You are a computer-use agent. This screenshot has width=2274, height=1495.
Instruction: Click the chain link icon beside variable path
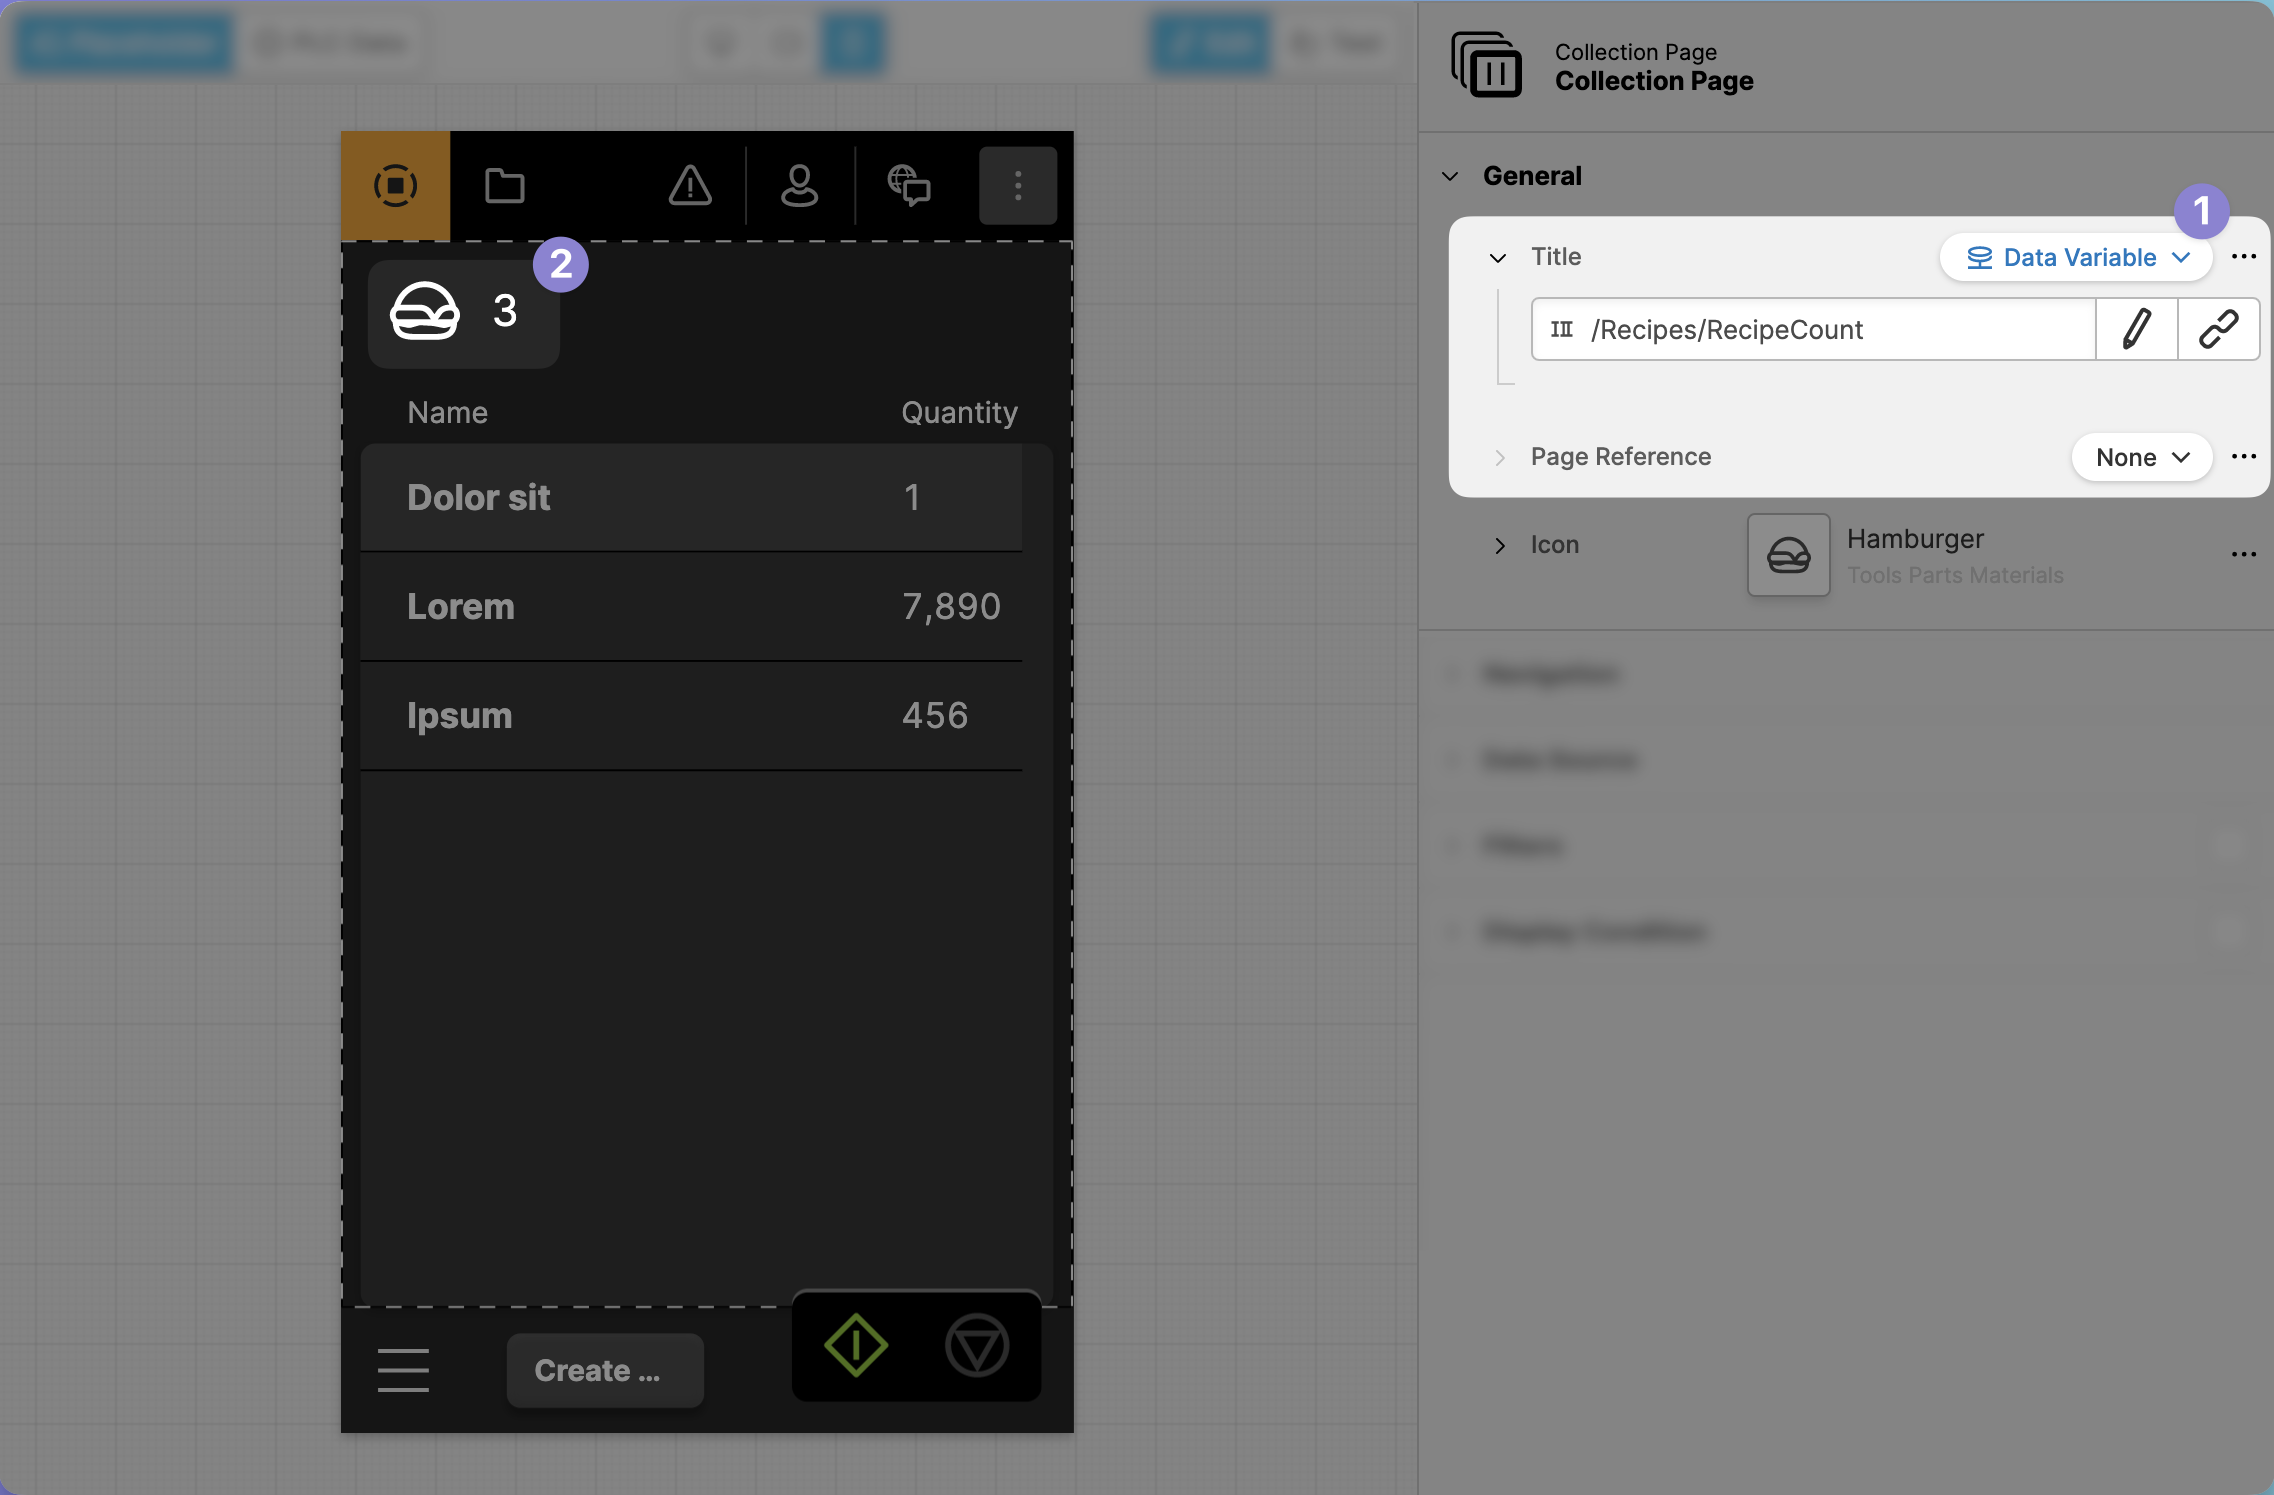[x=2218, y=329]
